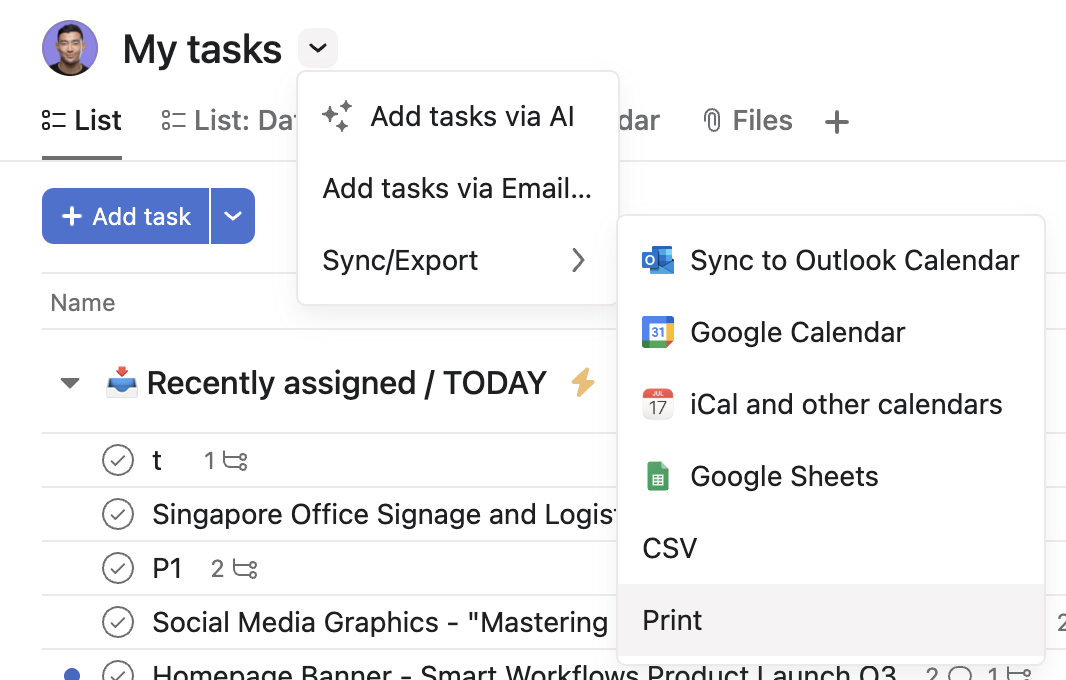
Task: Click the Google Calendar icon
Action: pyautogui.click(x=657, y=332)
